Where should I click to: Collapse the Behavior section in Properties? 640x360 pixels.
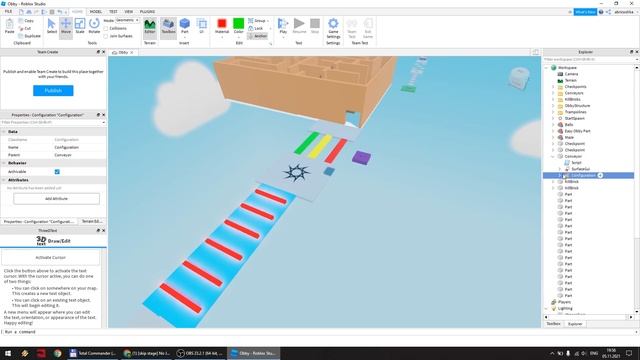point(4,163)
